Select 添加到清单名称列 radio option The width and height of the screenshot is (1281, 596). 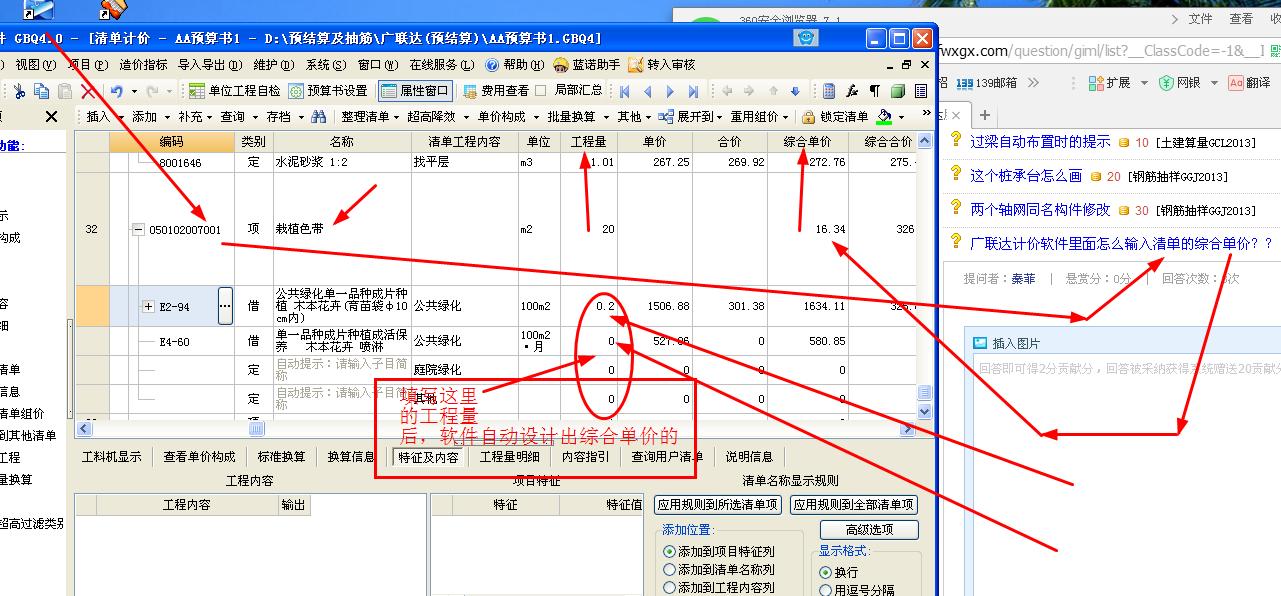(718, 570)
